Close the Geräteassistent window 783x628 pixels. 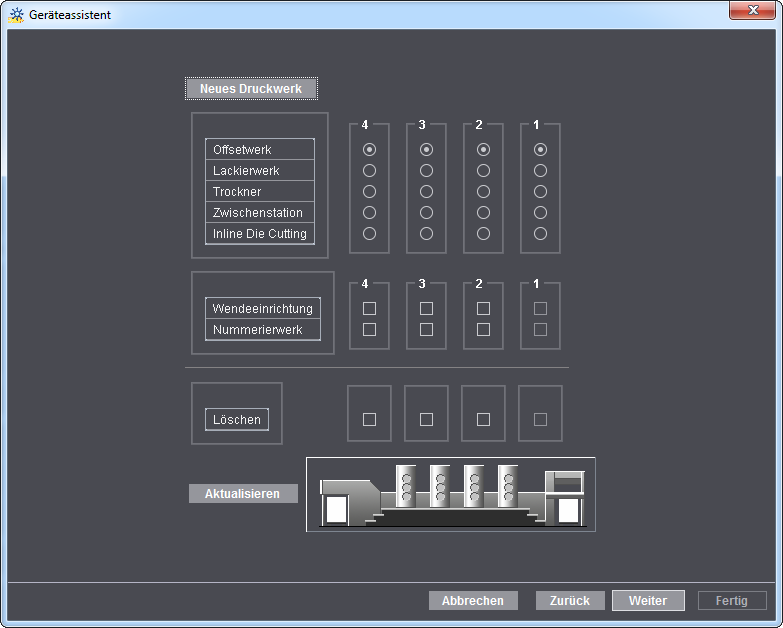tap(753, 10)
